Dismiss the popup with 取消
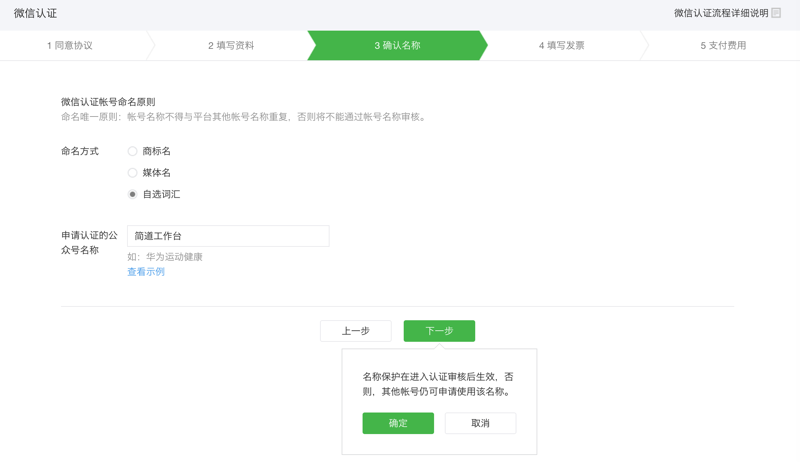800x462 pixels. [x=480, y=423]
